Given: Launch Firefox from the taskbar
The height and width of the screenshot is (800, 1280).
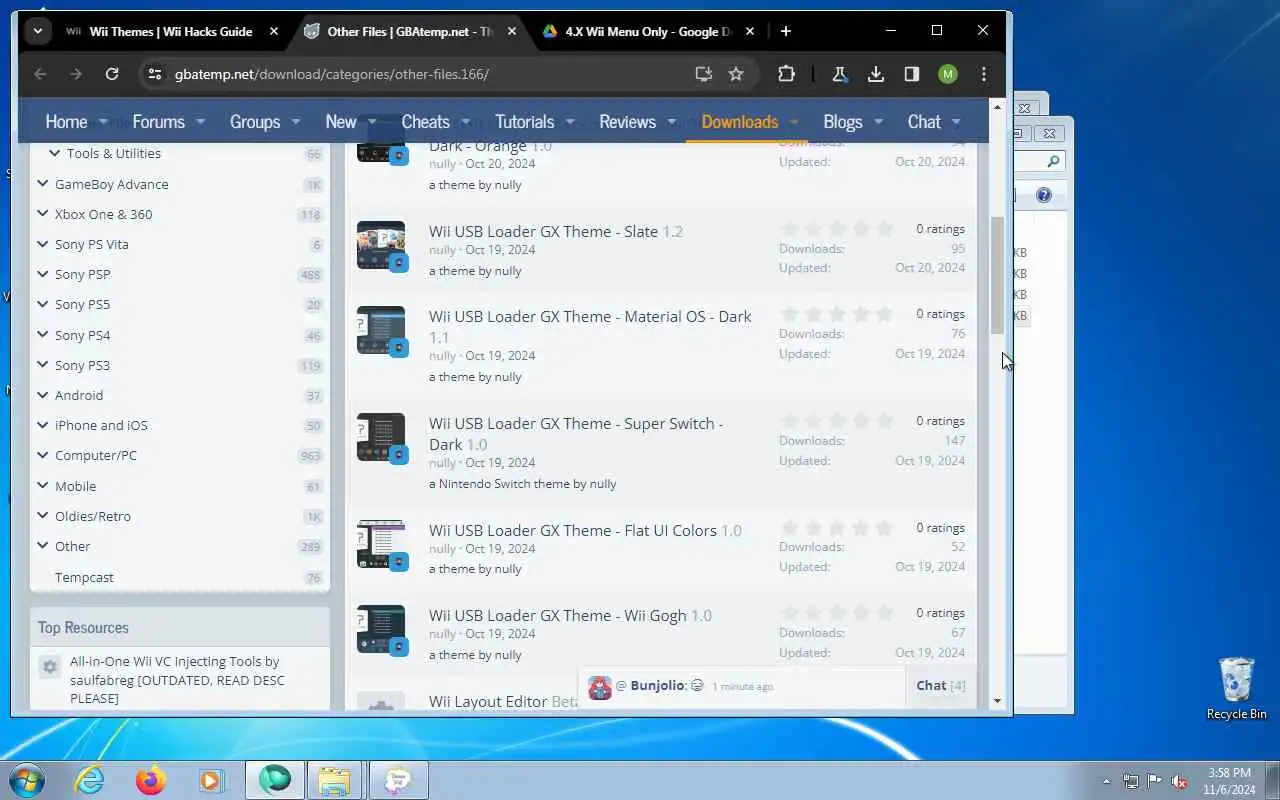Looking at the screenshot, I should pos(151,779).
